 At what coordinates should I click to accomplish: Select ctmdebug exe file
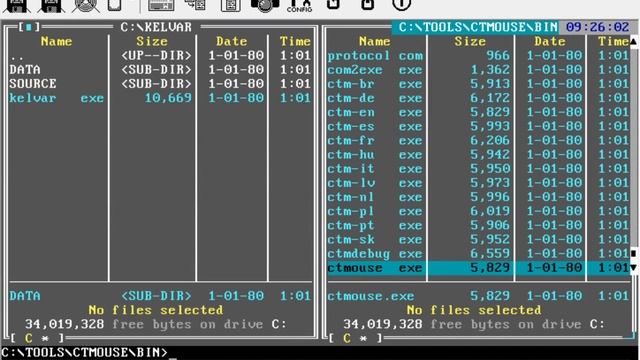point(478,253)
